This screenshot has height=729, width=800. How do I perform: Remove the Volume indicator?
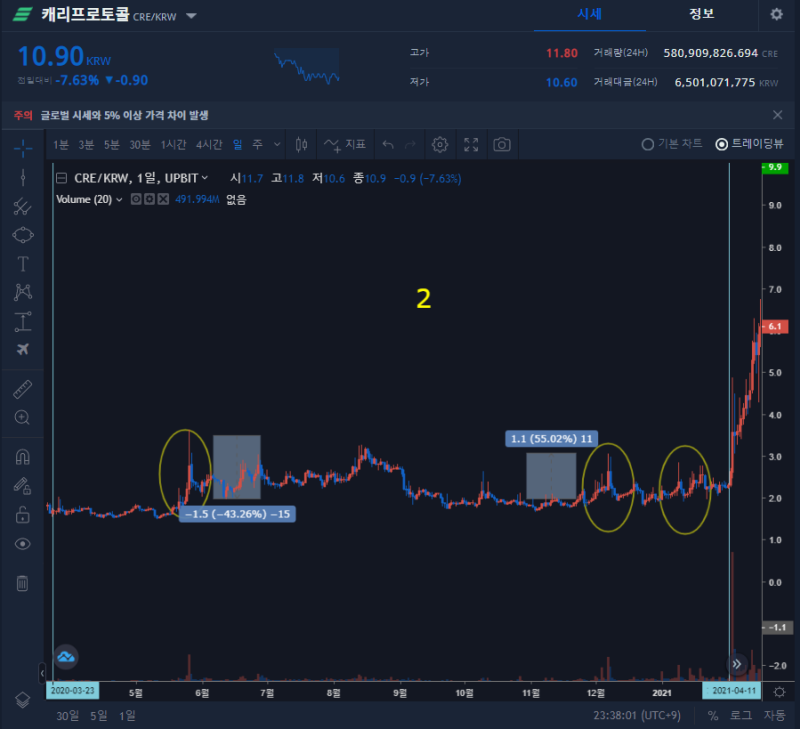point(163,199)
